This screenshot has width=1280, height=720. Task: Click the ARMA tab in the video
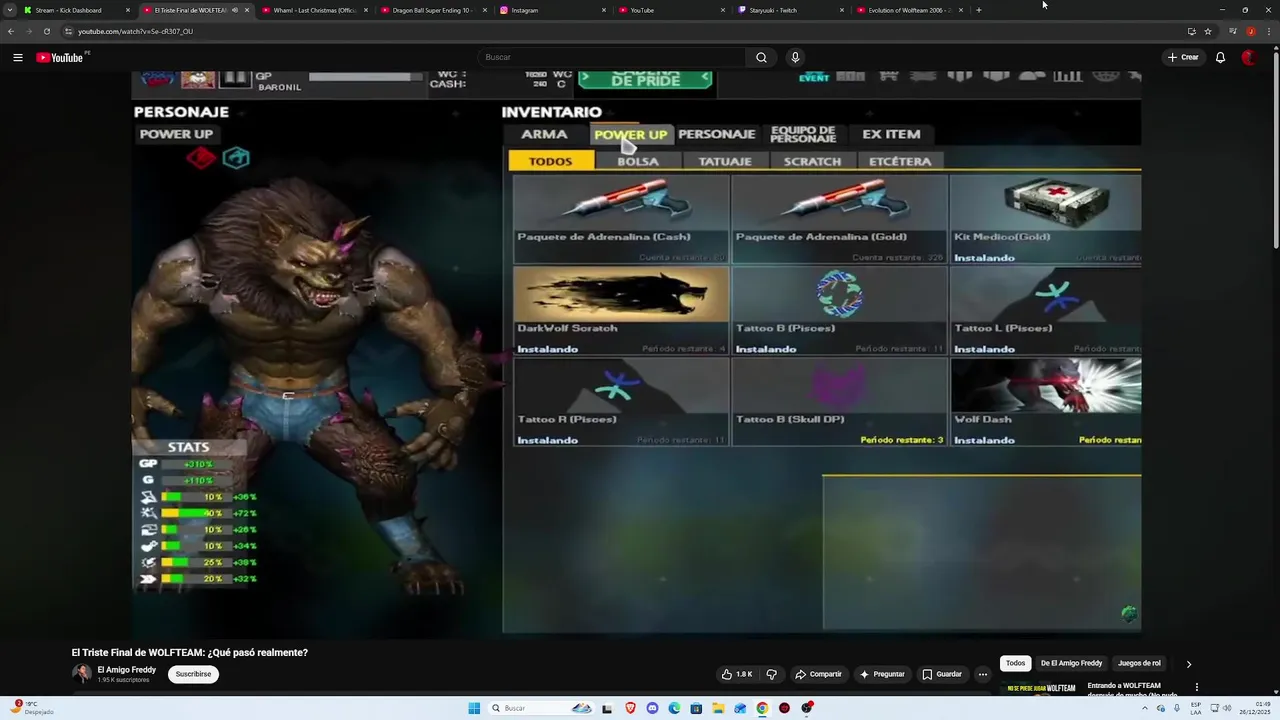tap(544, 134)
